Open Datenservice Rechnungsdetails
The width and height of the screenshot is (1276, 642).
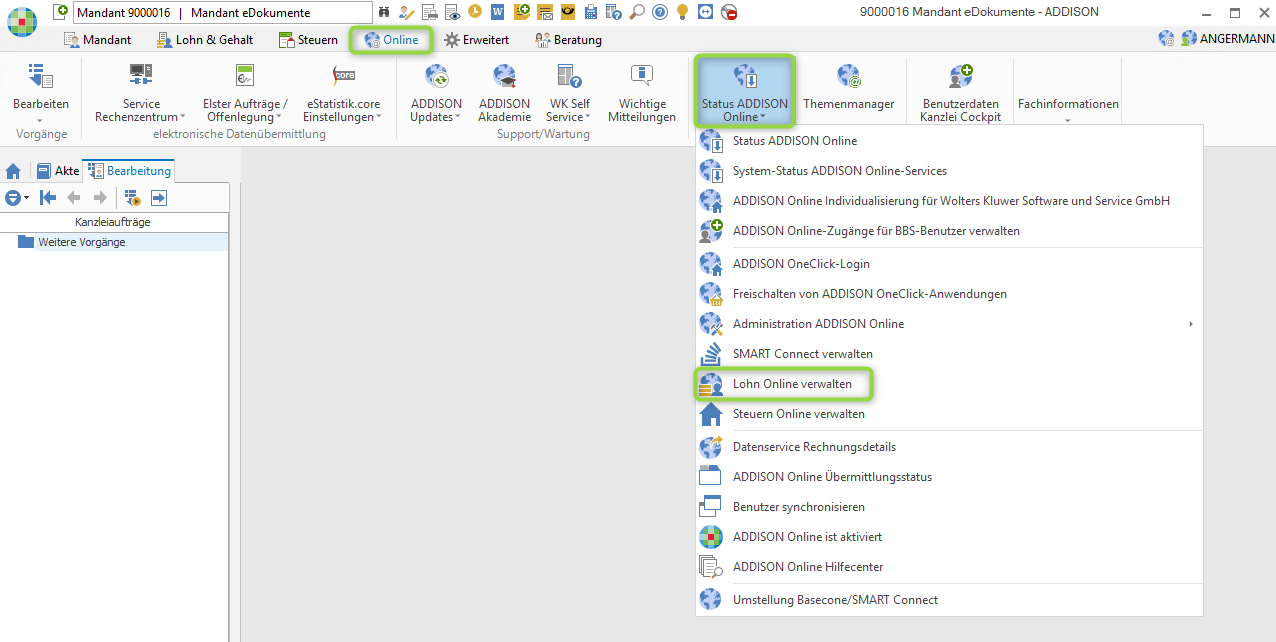pyautogui.click(x=948, y=447)
